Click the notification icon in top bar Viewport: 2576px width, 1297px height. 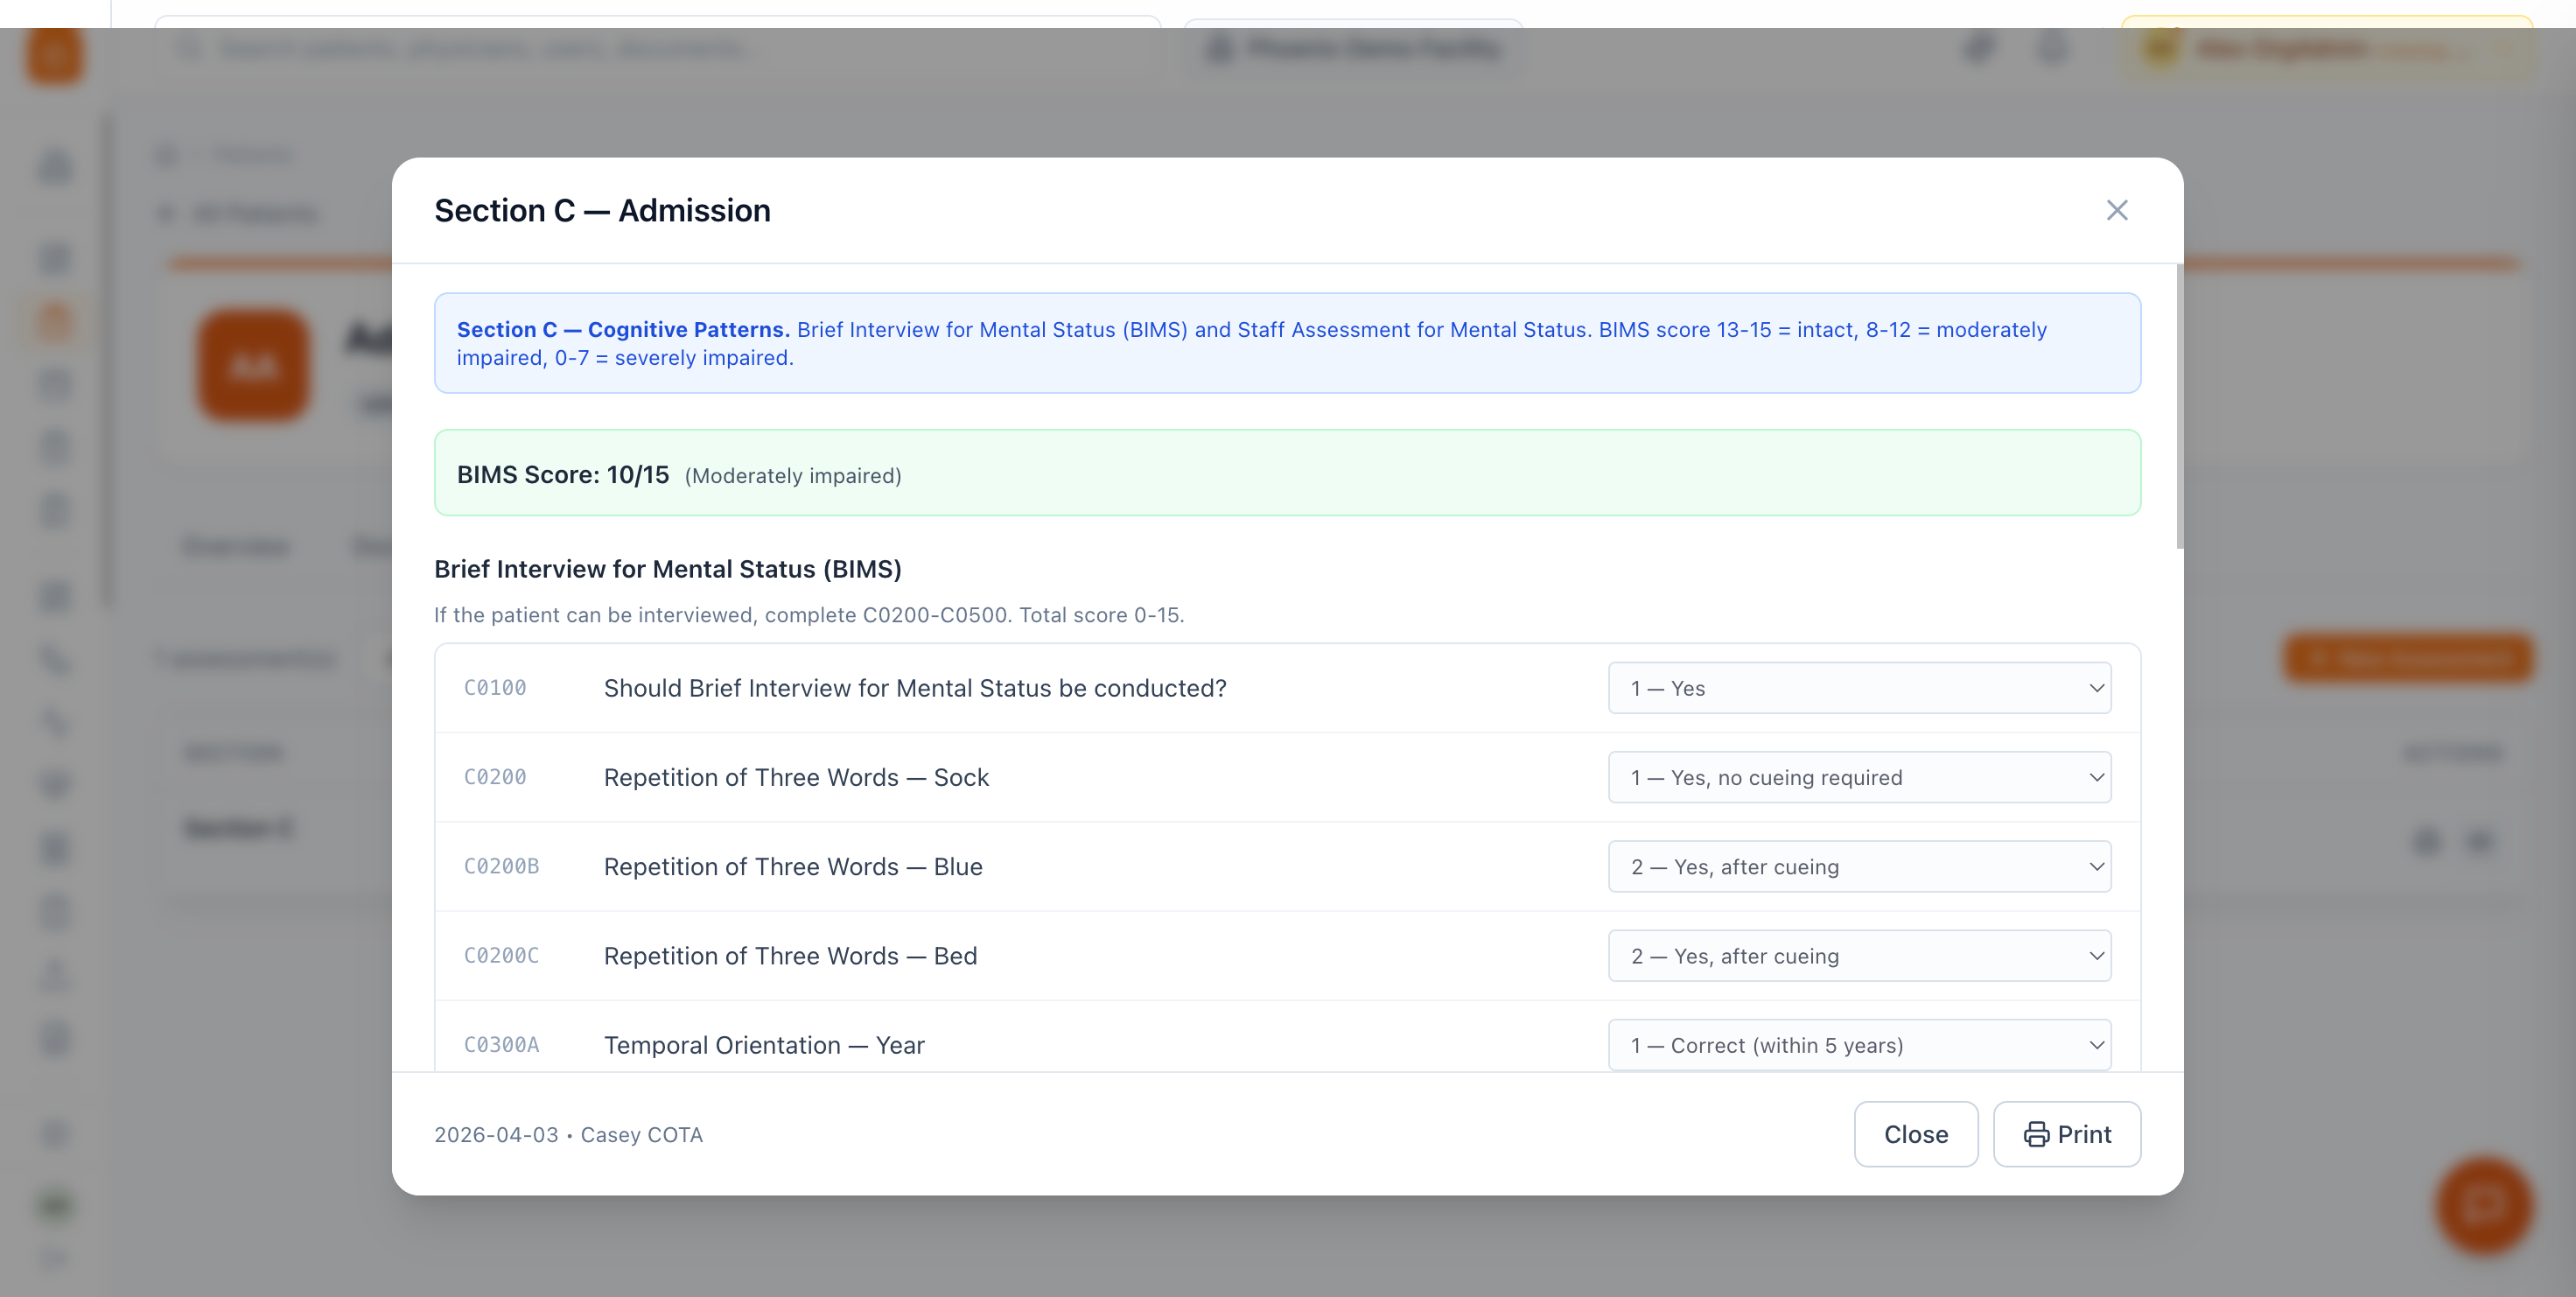point(2052,48)
